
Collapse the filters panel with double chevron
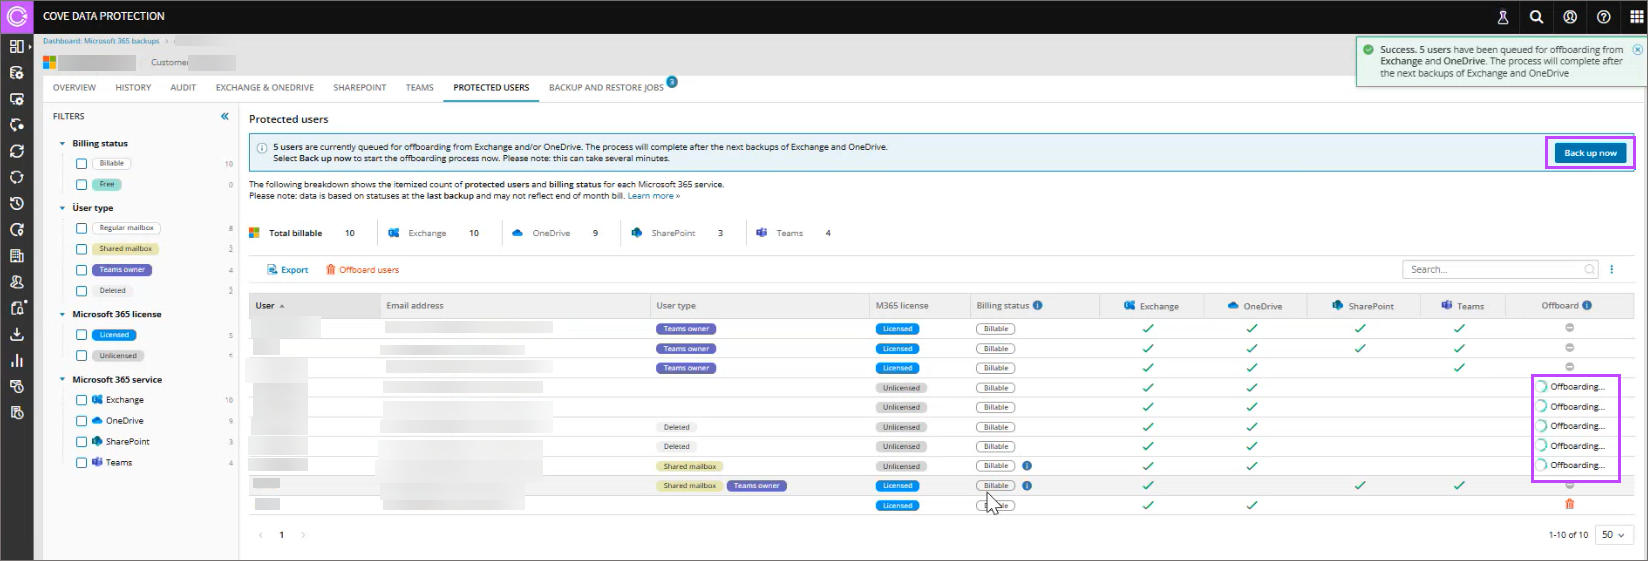point(225,116)
